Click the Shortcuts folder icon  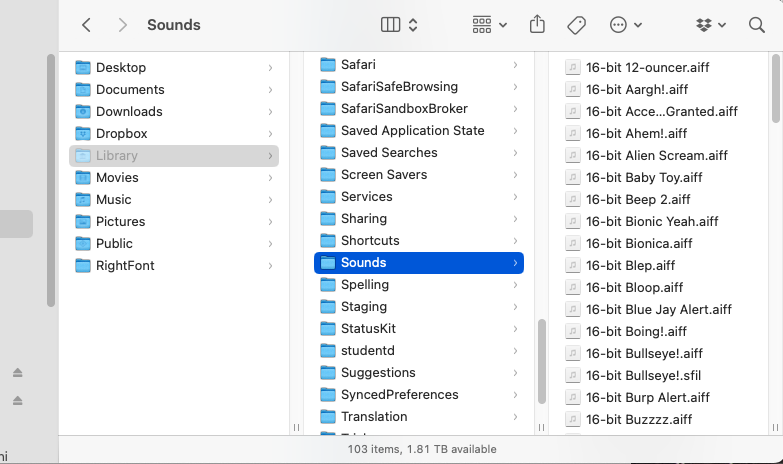(328, 240)
